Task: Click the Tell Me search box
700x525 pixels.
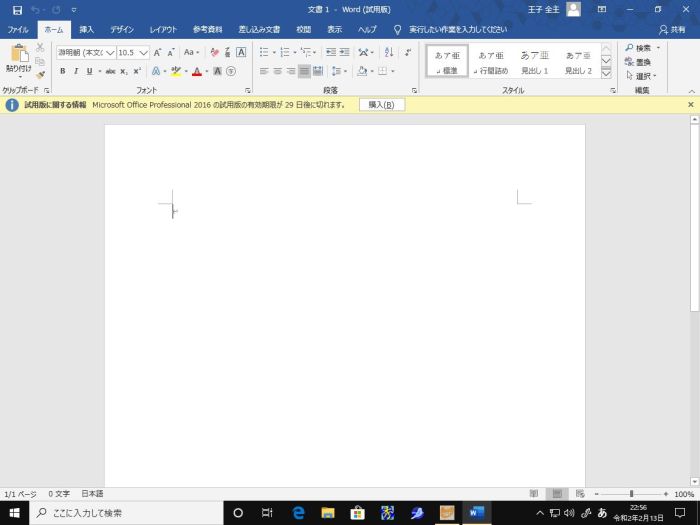Action: coord(457,30)
